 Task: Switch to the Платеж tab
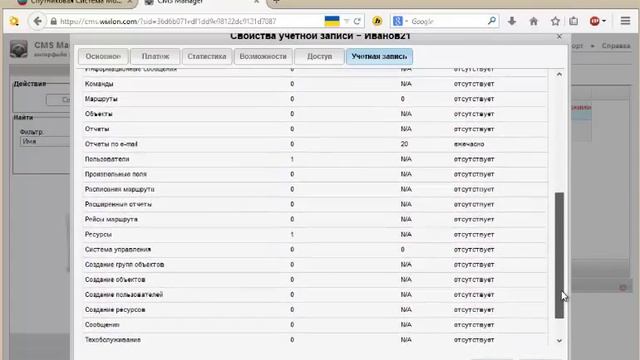[x=155, y=56]
